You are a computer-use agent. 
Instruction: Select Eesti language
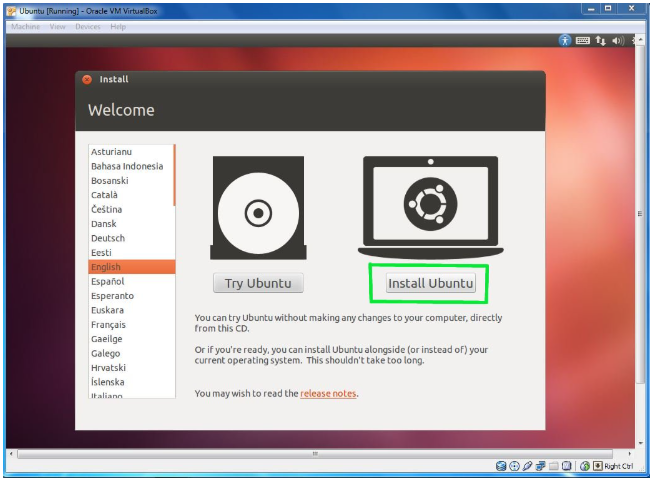pos(131,252)
